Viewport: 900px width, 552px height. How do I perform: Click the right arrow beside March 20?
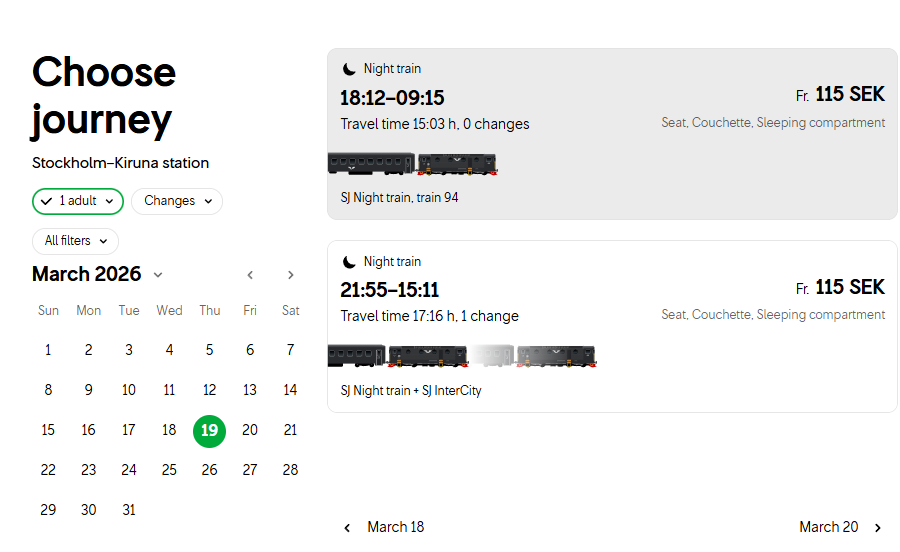[x=878, y=528]
